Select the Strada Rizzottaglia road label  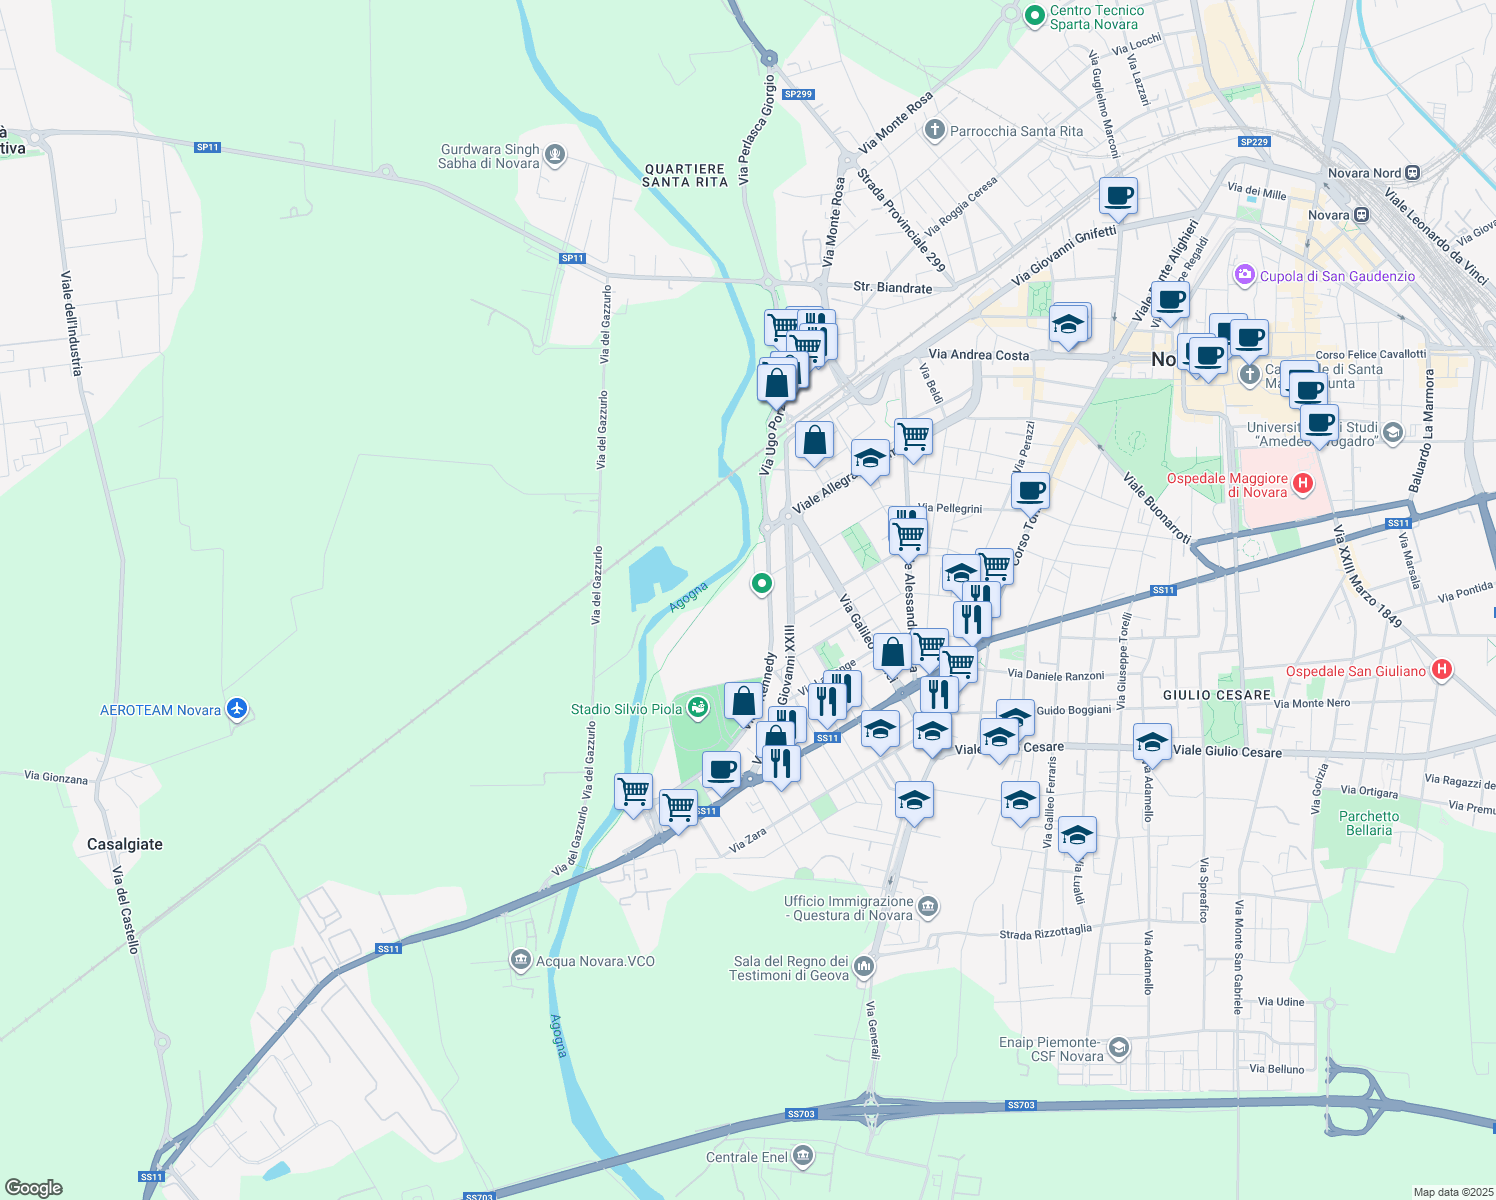point(1046,932)
